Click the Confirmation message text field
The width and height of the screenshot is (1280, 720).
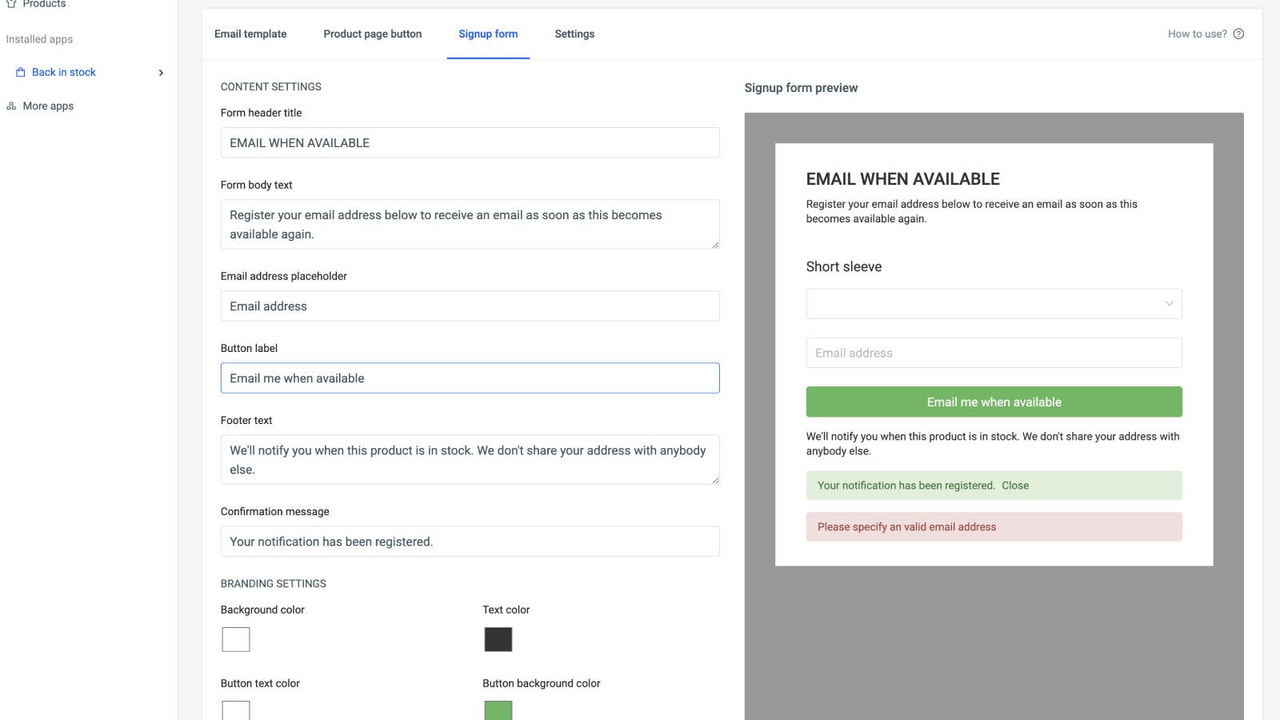[470, 541]
